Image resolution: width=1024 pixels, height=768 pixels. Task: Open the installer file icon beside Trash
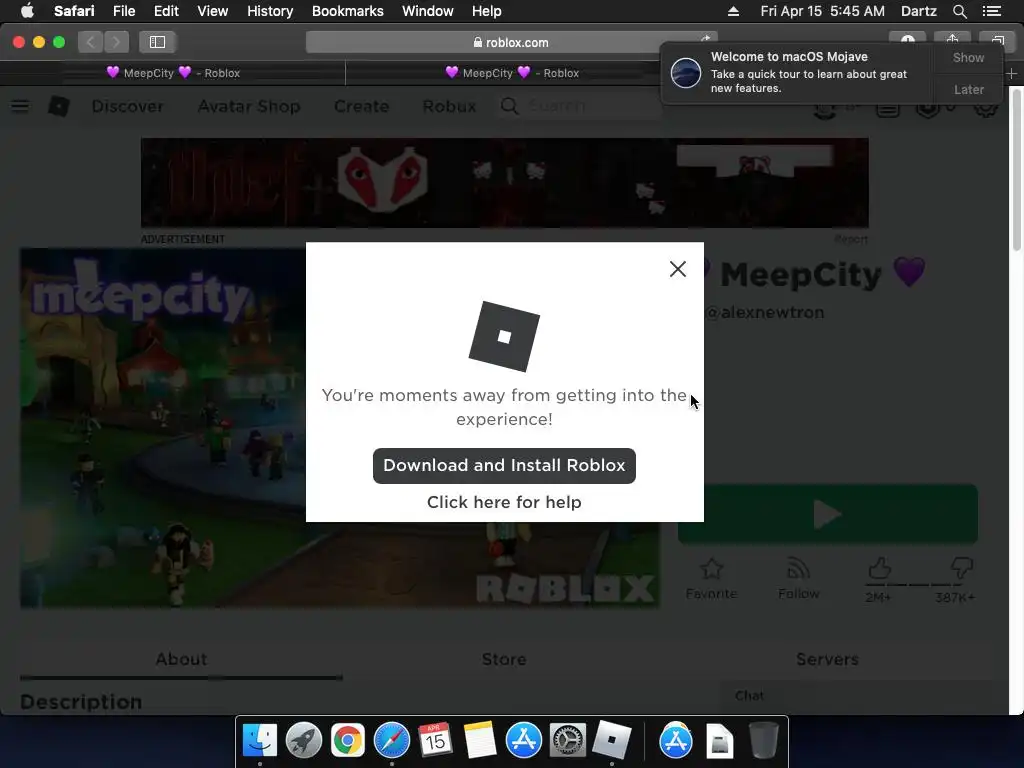pos(720,741)
